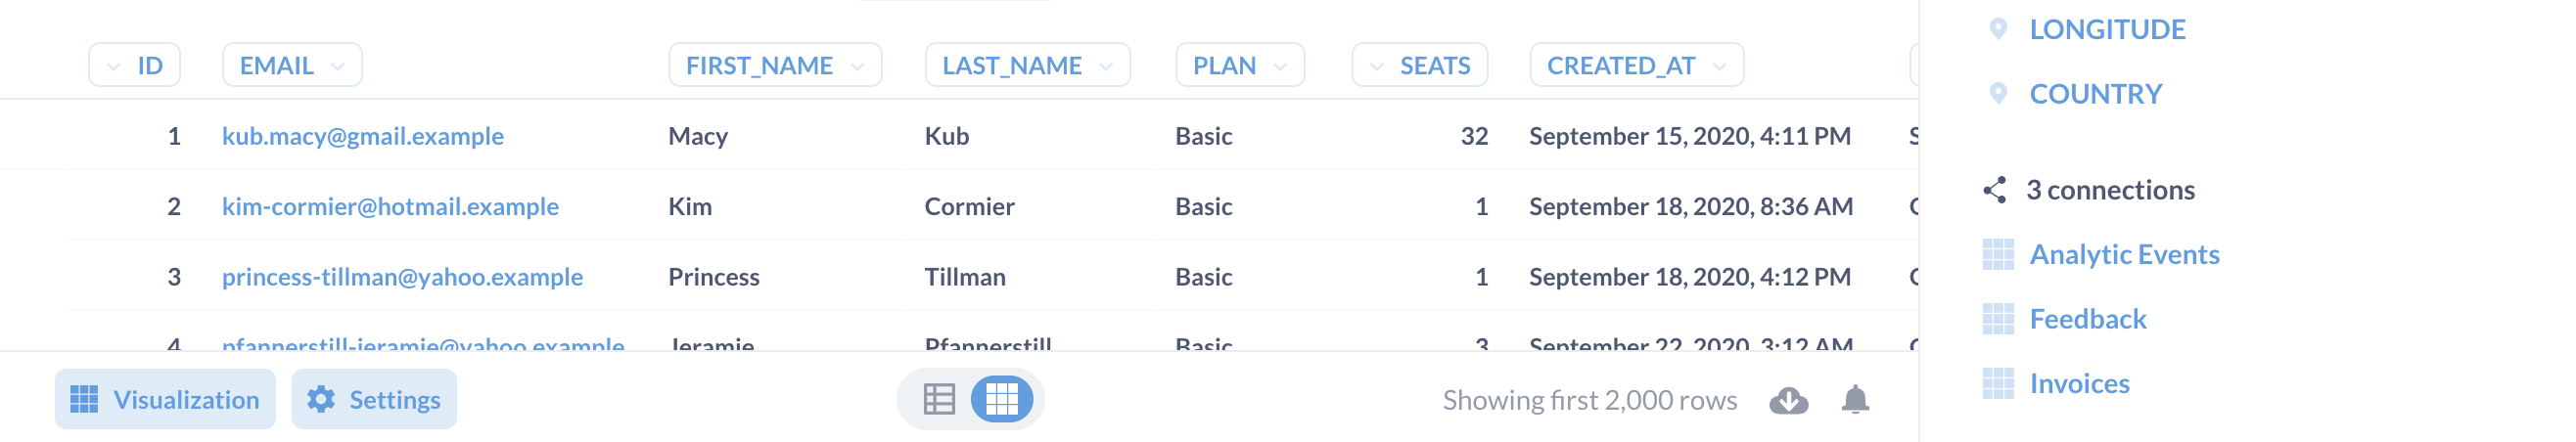Viewport: 2576px width, 442px height.
Task: Click the connections share icon
Action: point(1995,190)
